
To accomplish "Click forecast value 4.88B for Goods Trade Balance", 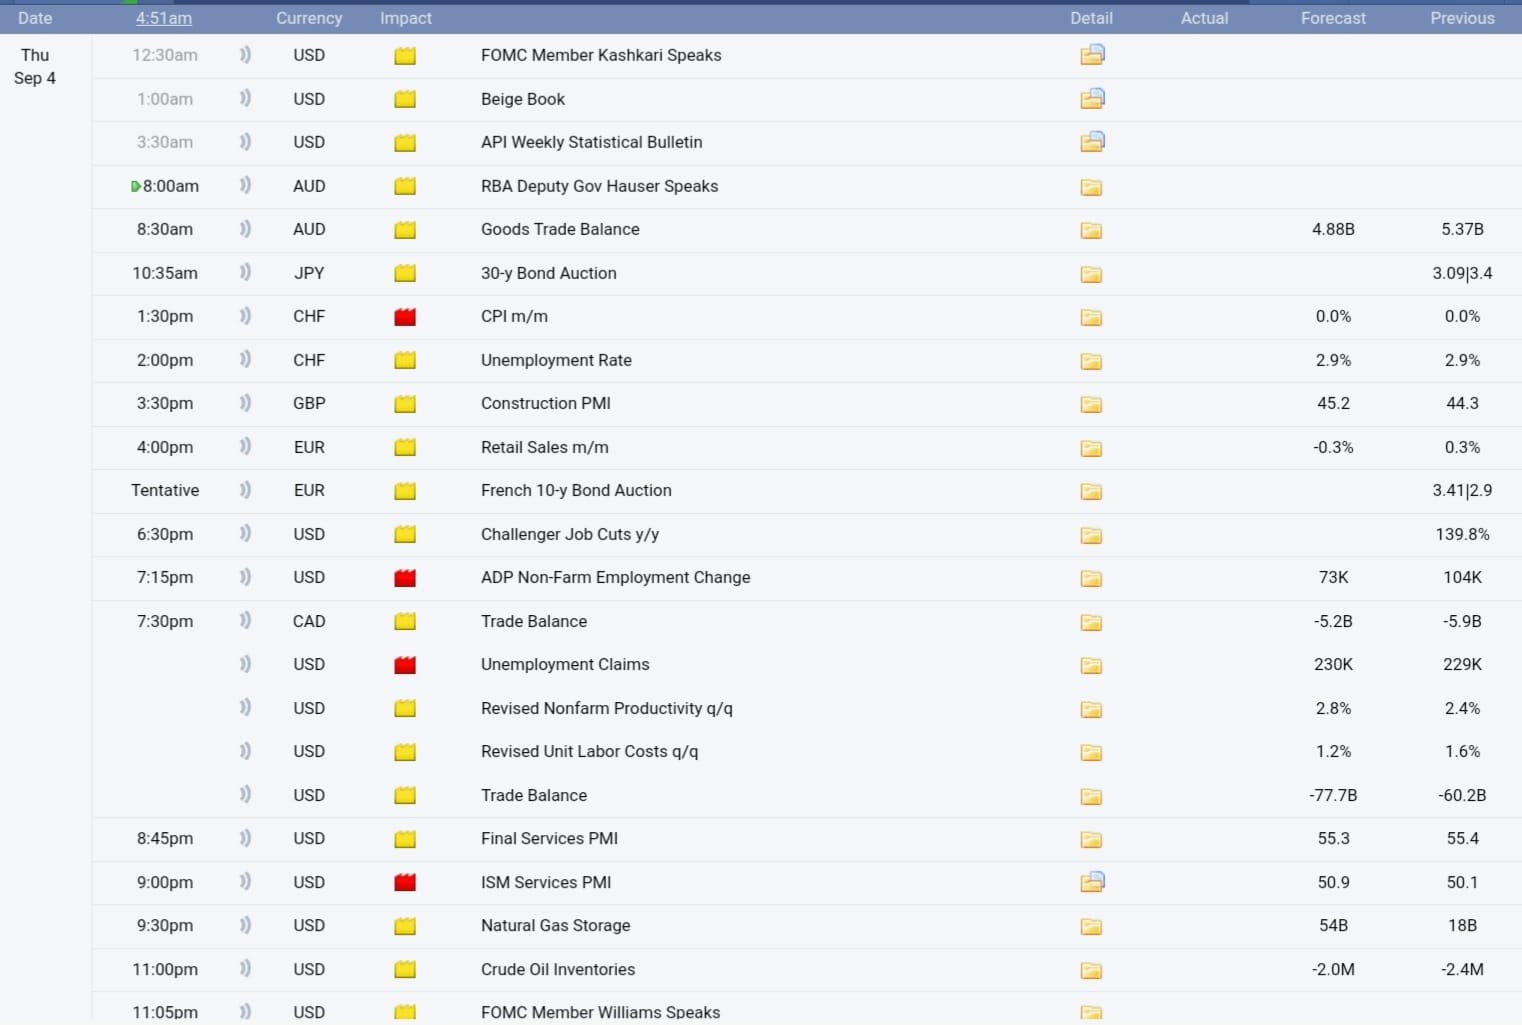I will [x=1333, y=229].
